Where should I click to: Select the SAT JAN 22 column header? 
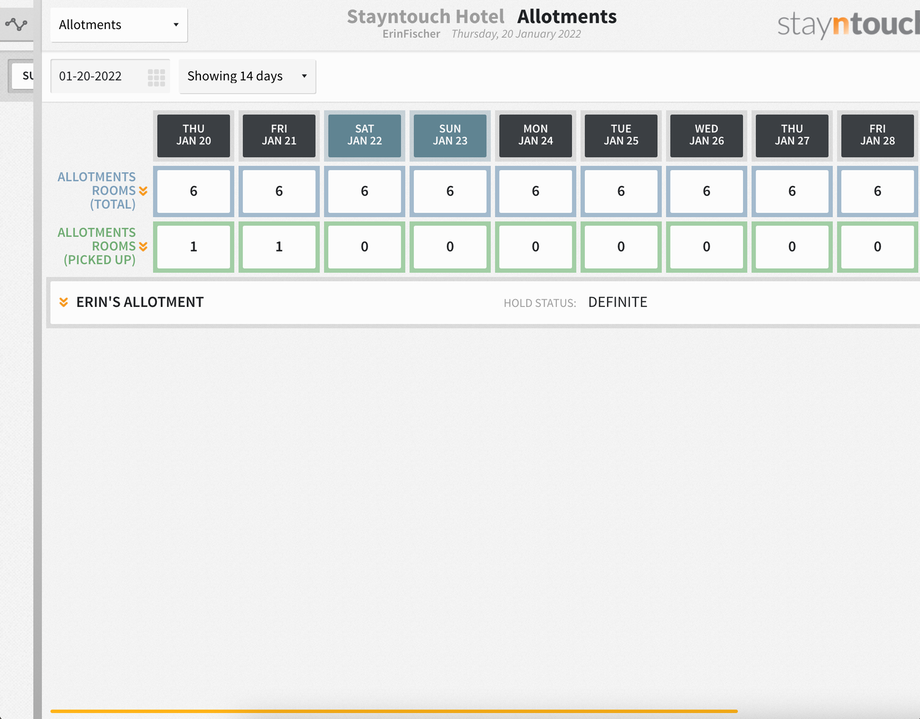coord(364,136)
